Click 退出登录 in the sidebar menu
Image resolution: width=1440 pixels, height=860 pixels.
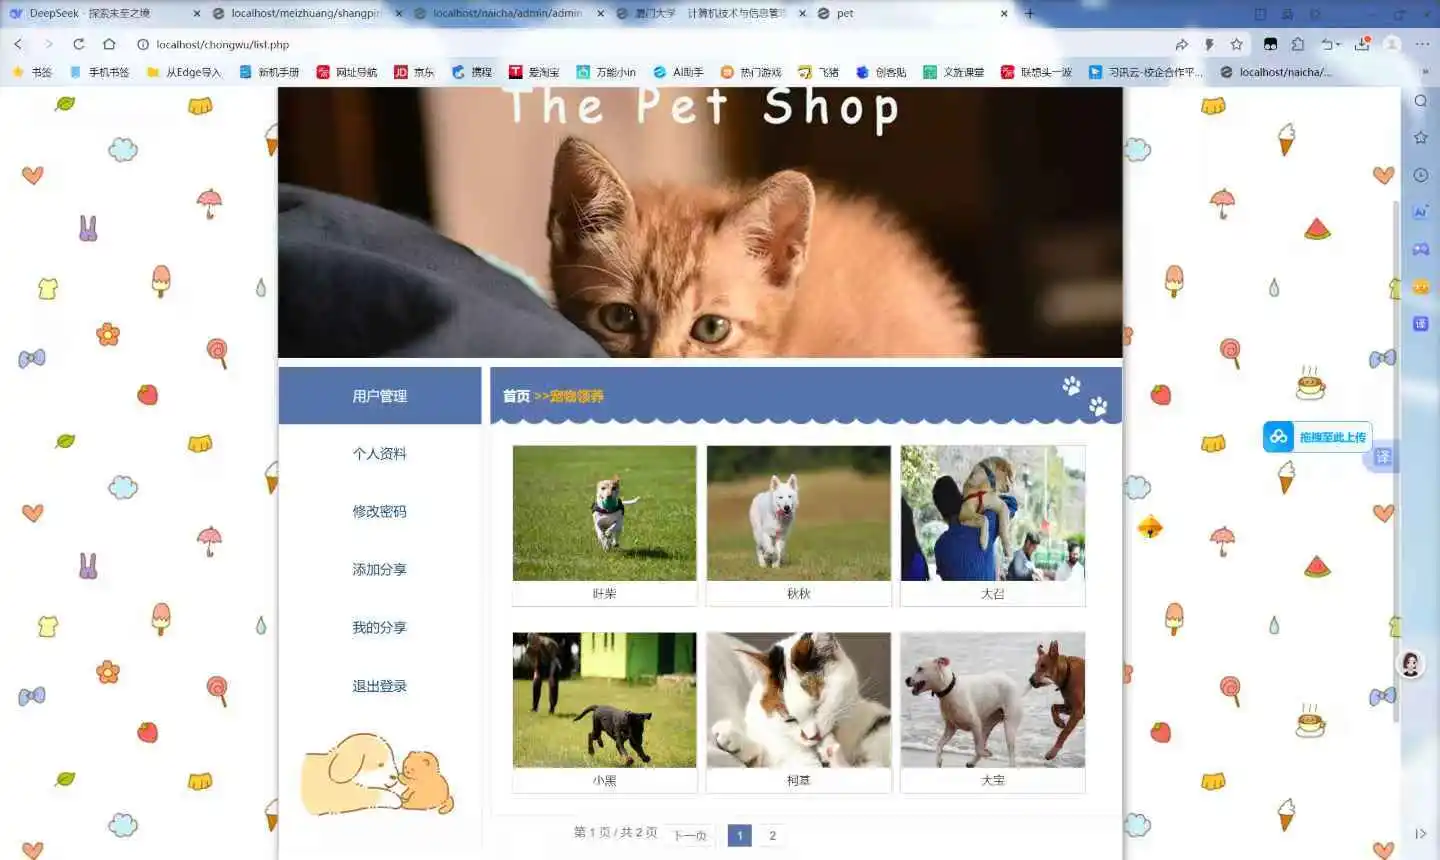point(379,686)
